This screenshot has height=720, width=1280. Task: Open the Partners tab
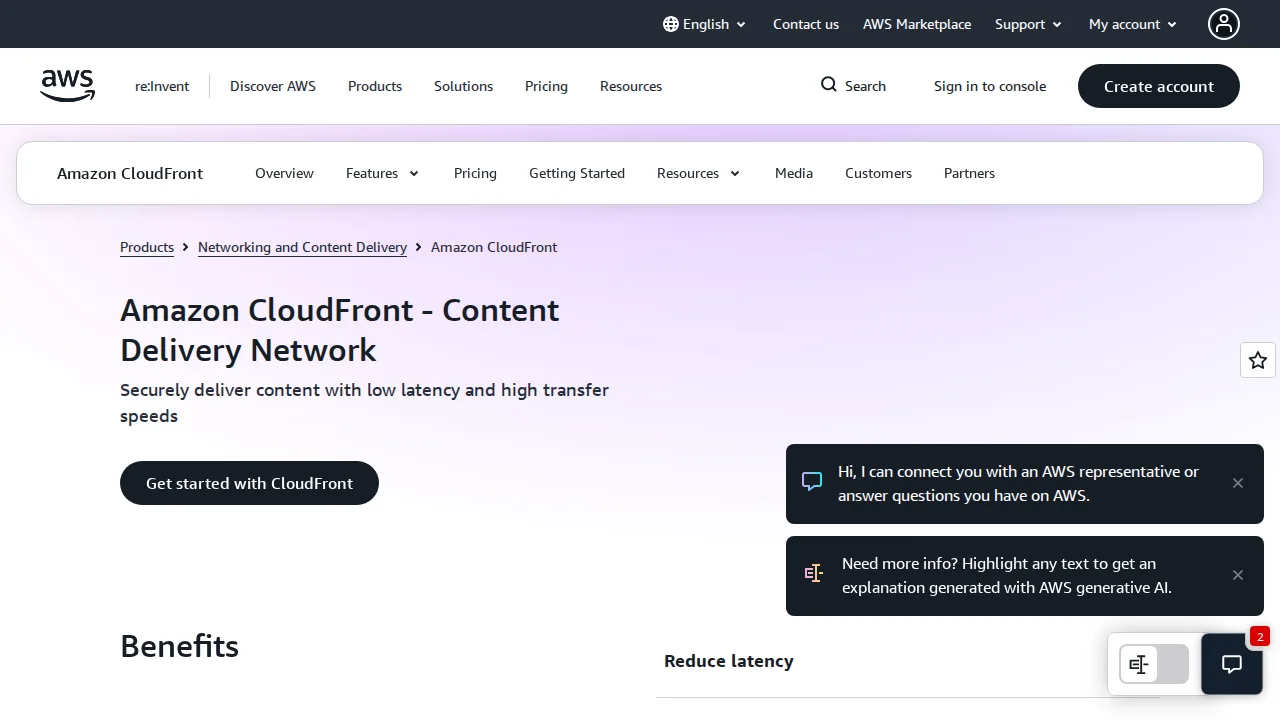pyautogui.click(x=969, y=173)
